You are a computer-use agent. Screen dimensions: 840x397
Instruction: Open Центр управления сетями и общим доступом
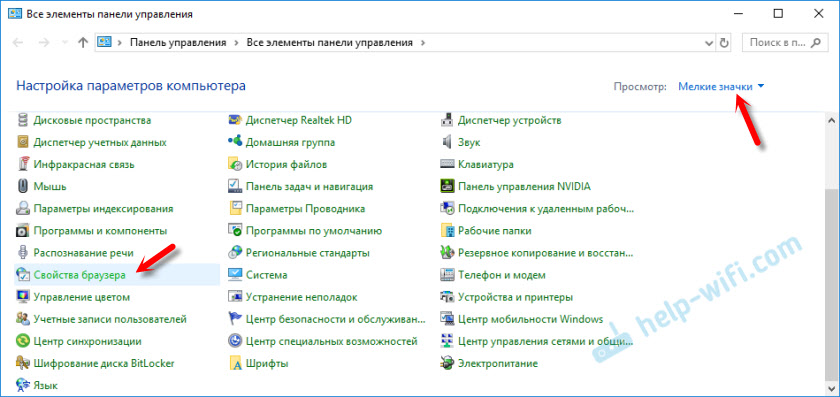click(545, 341)
